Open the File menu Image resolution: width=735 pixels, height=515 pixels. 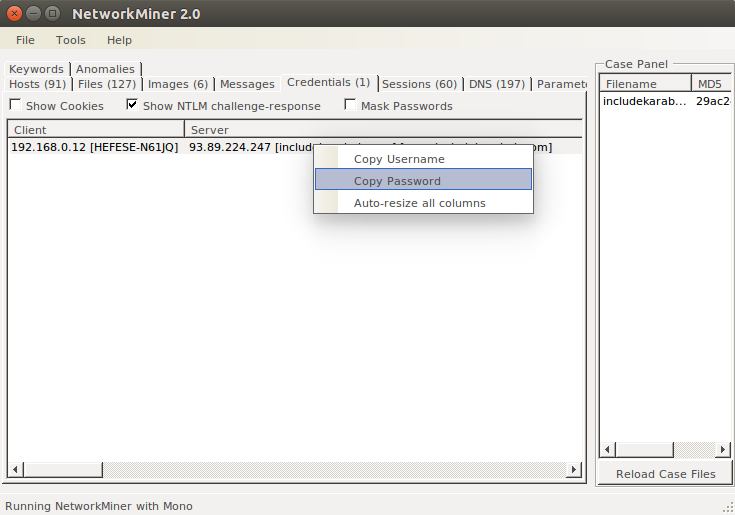click(25, 40)
